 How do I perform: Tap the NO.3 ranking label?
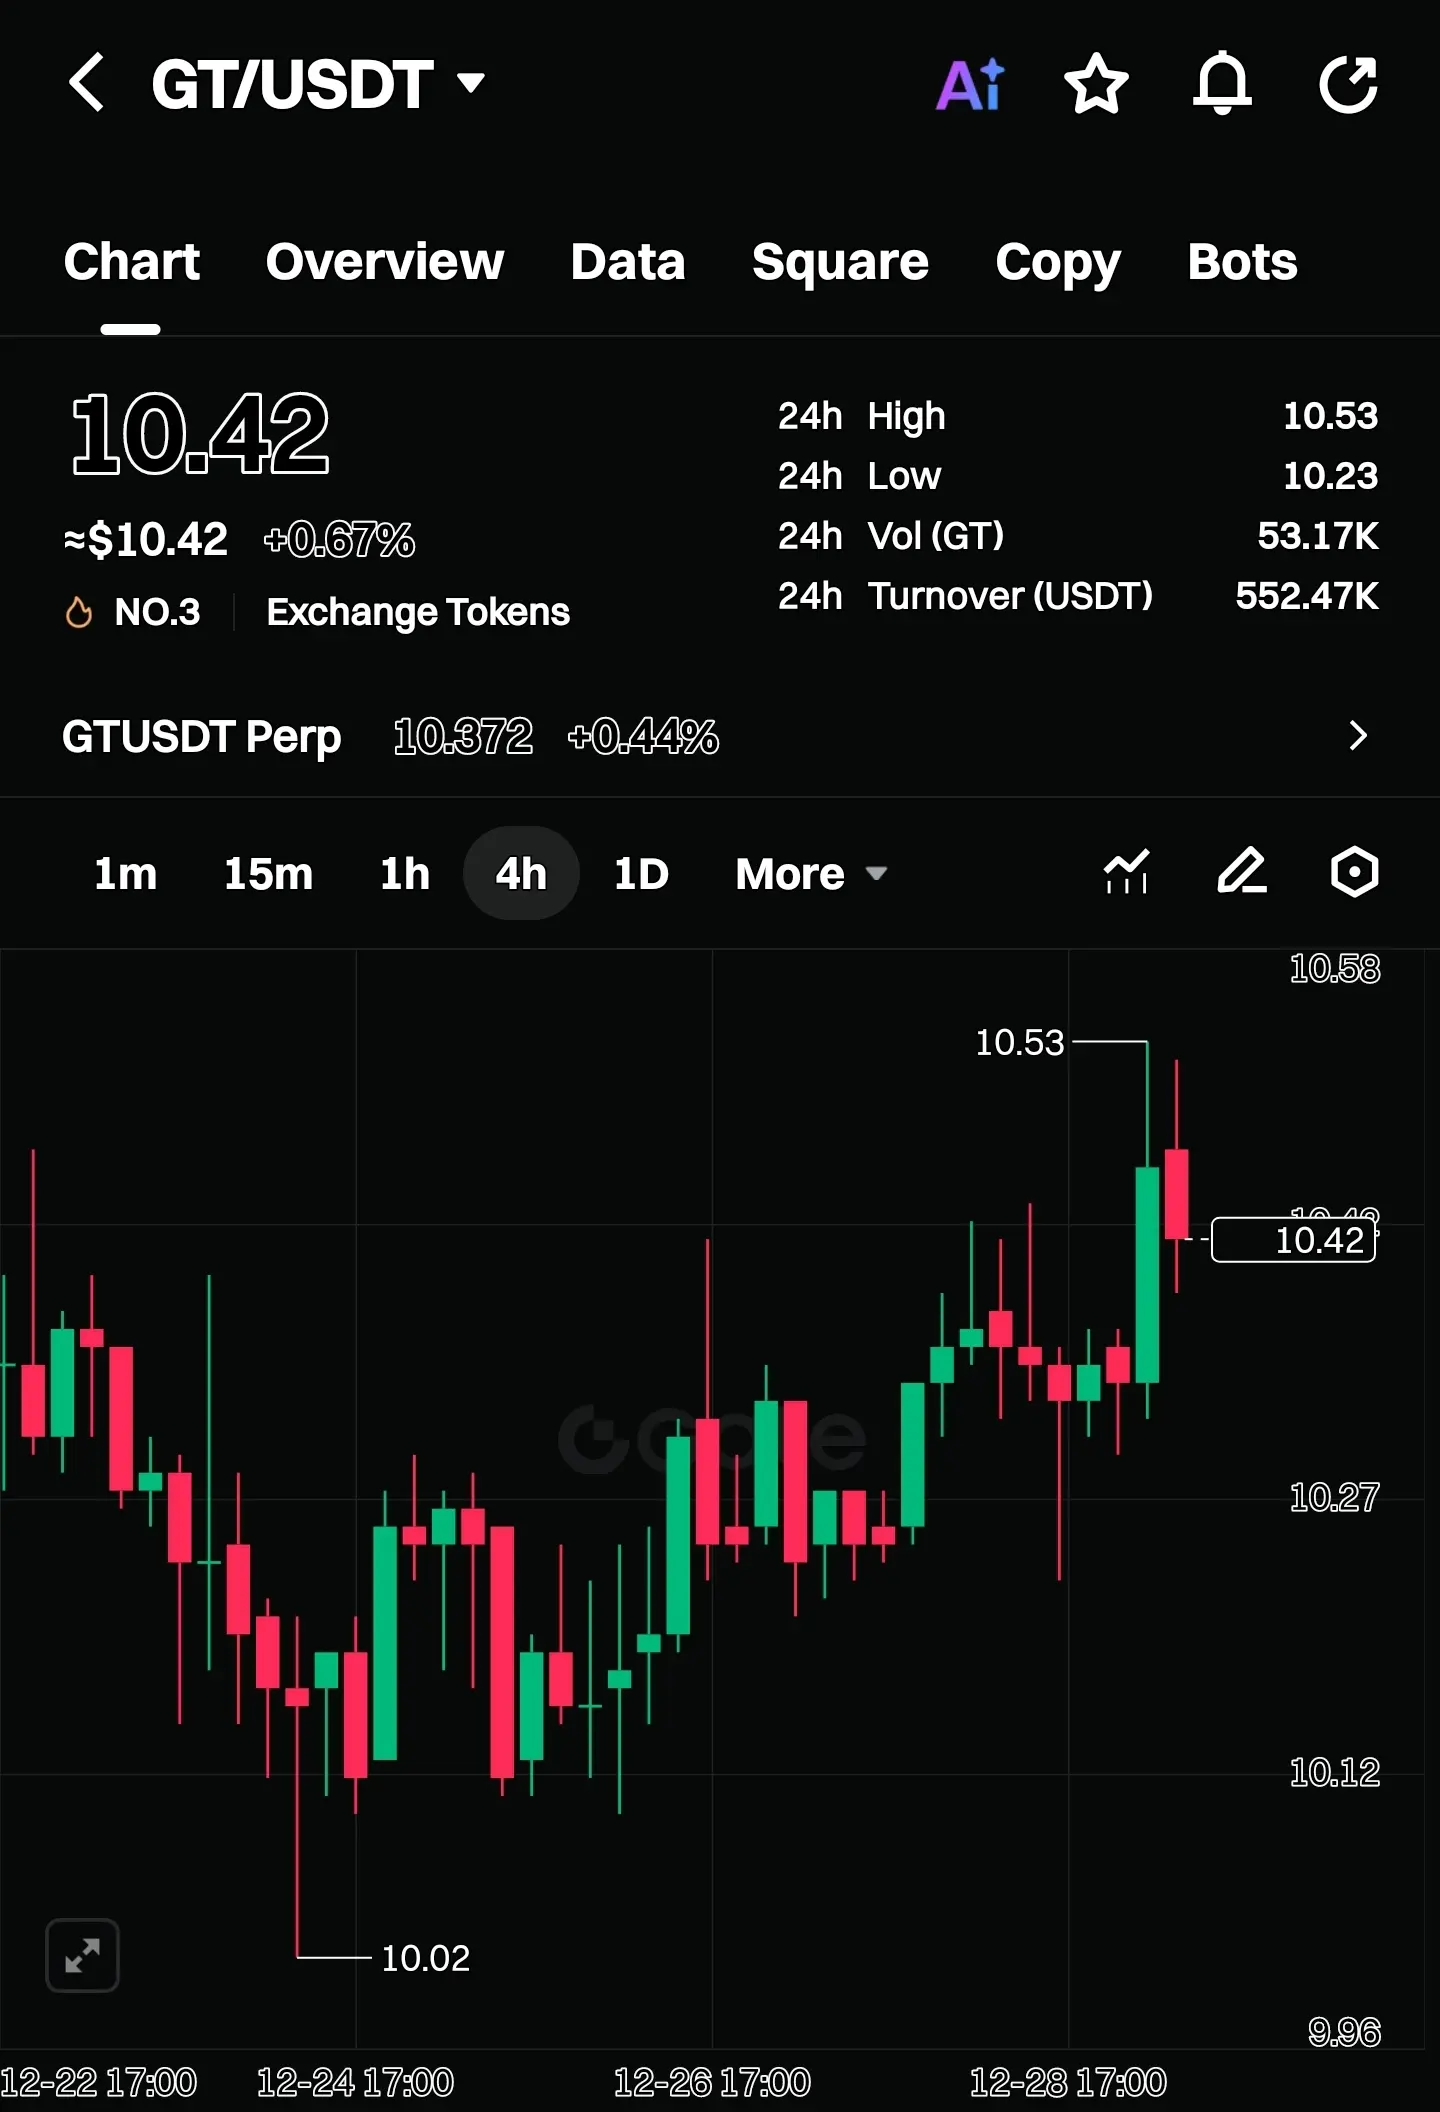pyautogui.click(x=157, y=612)
